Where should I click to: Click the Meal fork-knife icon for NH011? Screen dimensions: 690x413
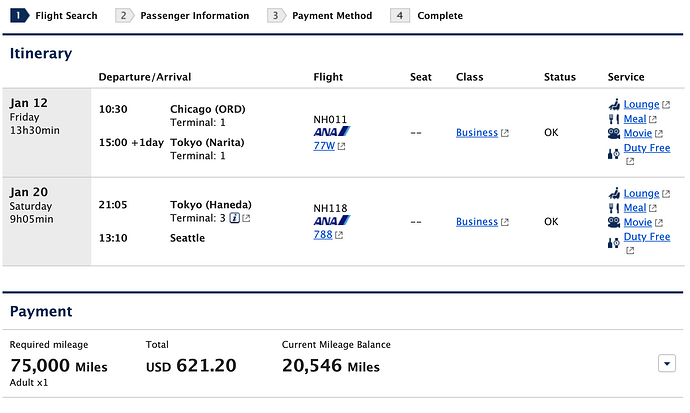point(614,119)
